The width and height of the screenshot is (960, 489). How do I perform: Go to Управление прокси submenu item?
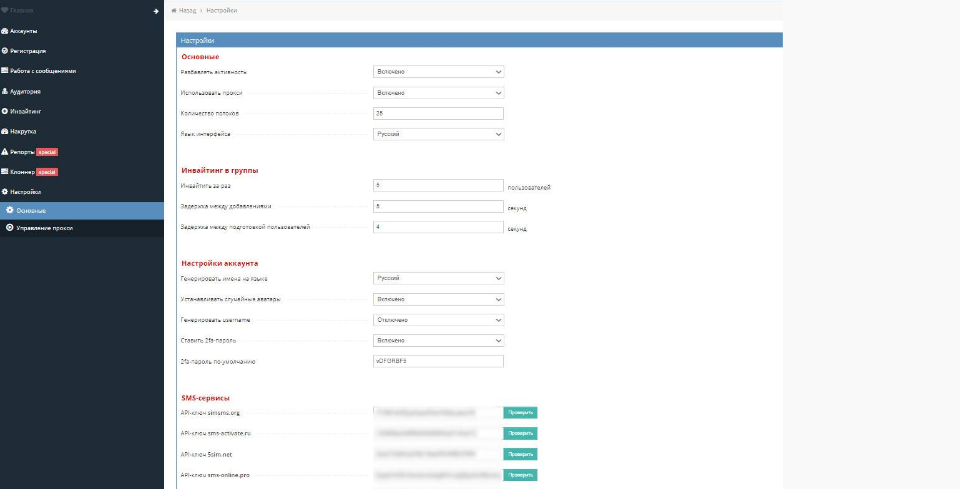point(44,228)
